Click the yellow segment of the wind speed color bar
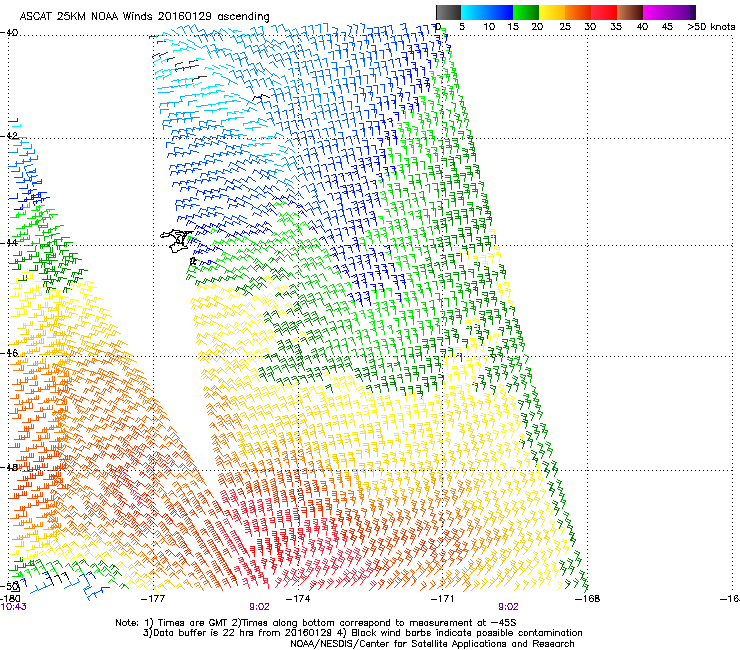 (552, 12)
